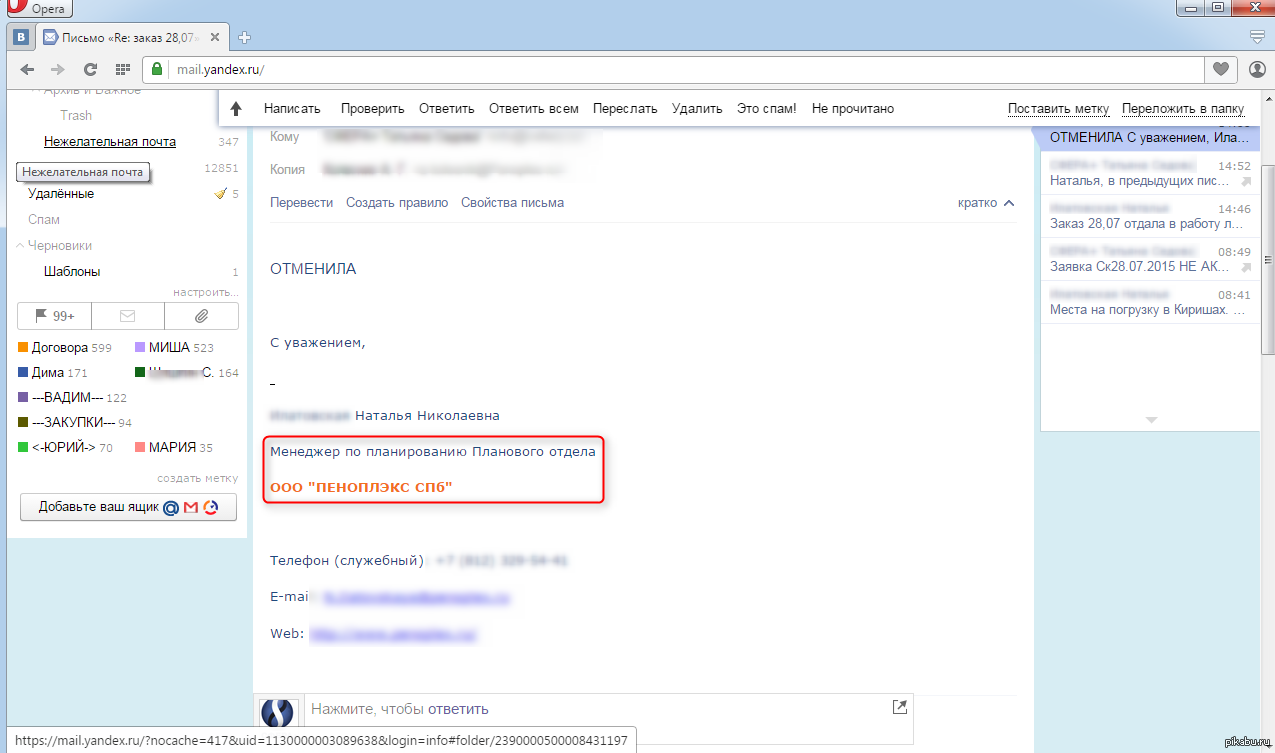Open the Создать правило link
This screenshot has height=753, width=1275.
[x=396, y=202]
